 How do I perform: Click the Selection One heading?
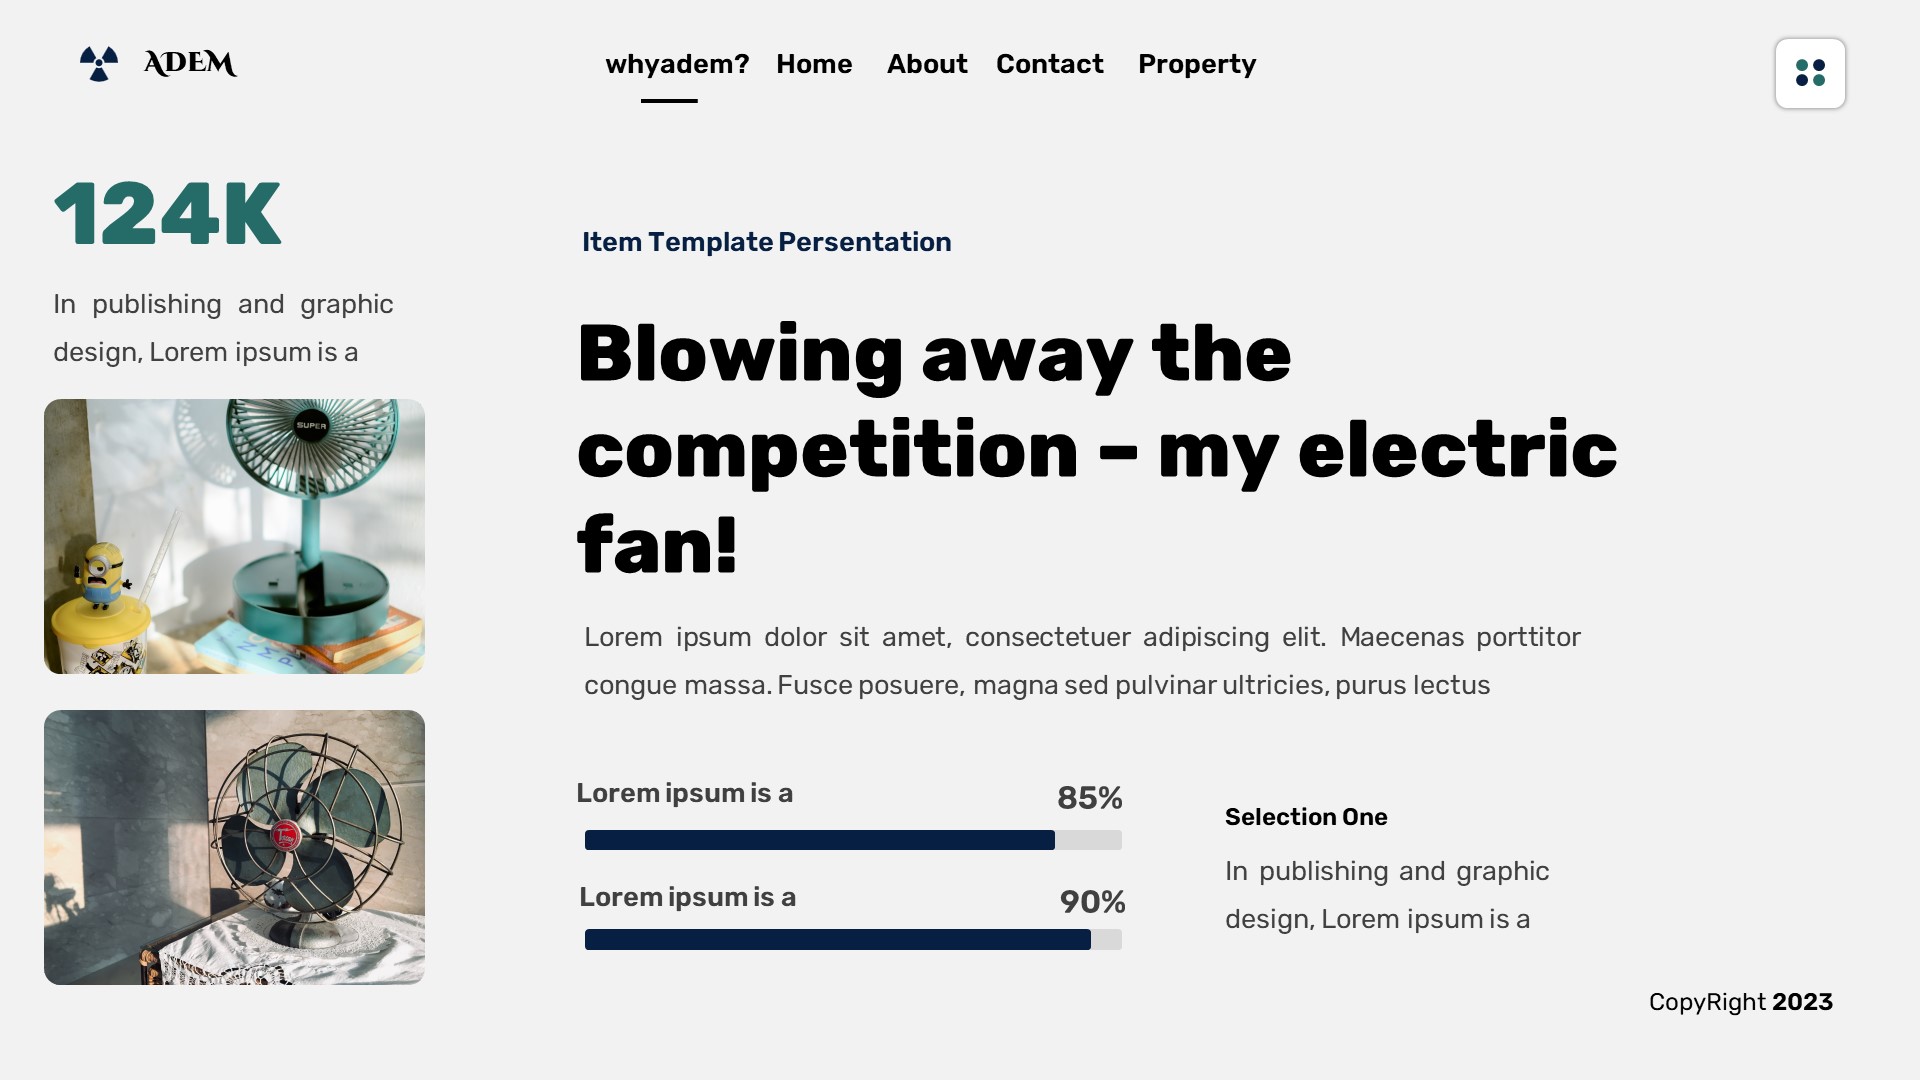1306,817
